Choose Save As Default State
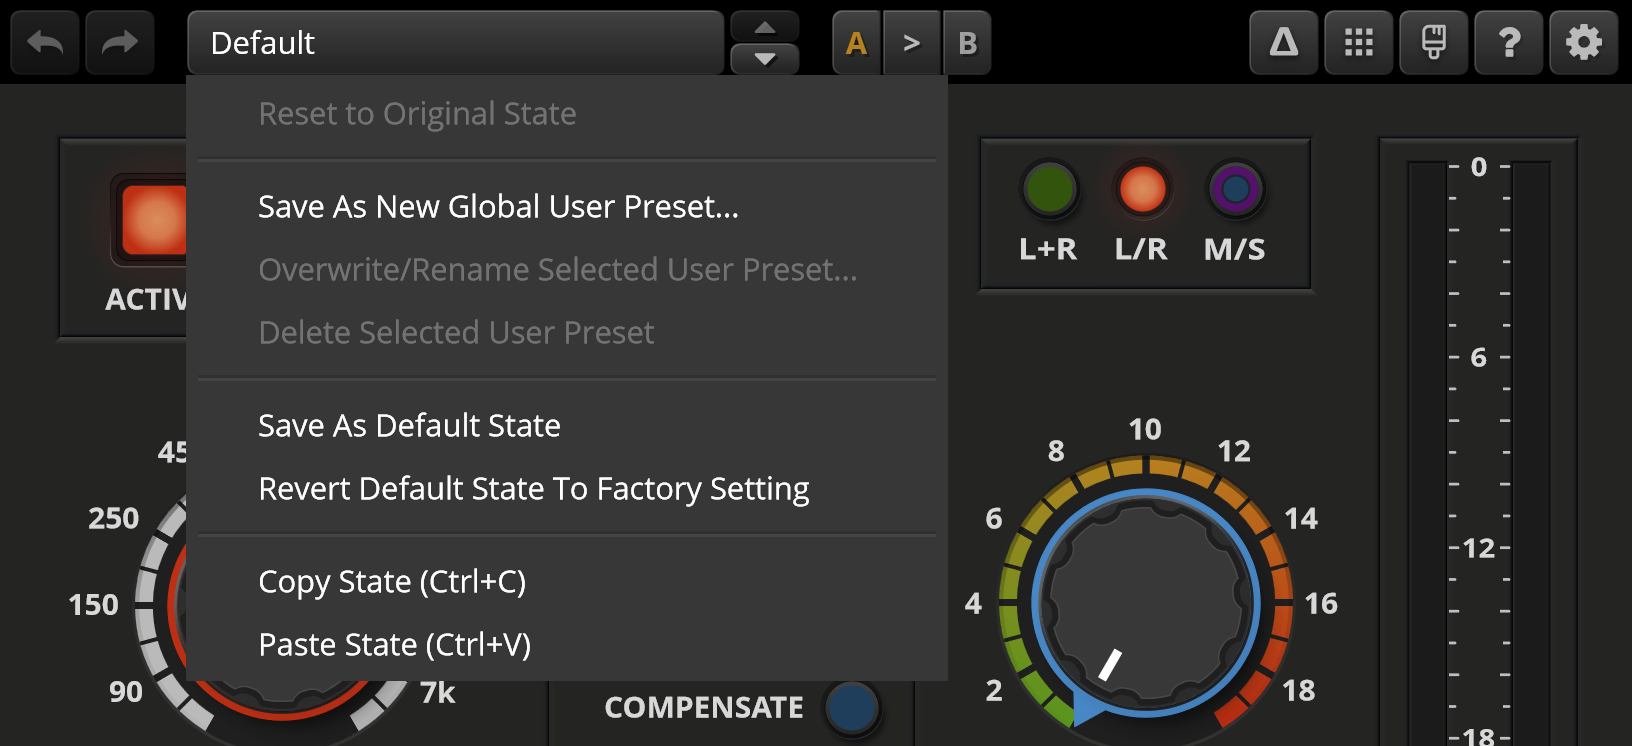Image resolution: width=1632 pixels, height=746 pixels. pyautogui.click(x=567, y=425)
